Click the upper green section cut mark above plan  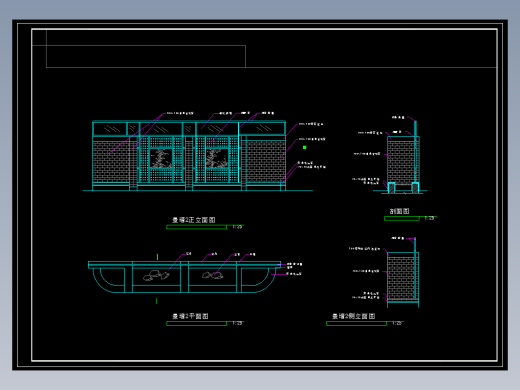(157, 257)
